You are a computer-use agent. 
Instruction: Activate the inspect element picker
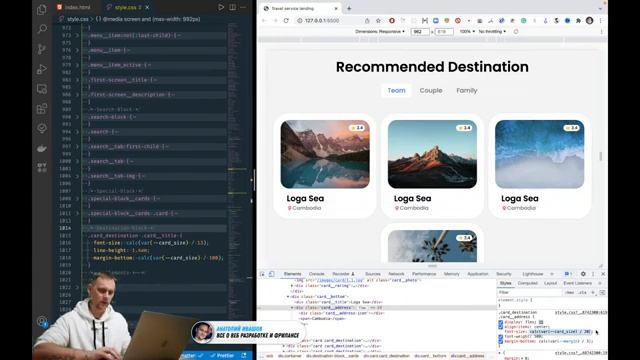click(x=262, y=274)
